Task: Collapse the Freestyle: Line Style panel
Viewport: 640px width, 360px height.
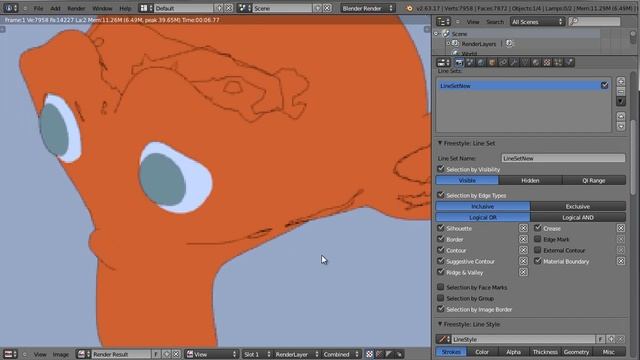Action: [x=440, y=324]
